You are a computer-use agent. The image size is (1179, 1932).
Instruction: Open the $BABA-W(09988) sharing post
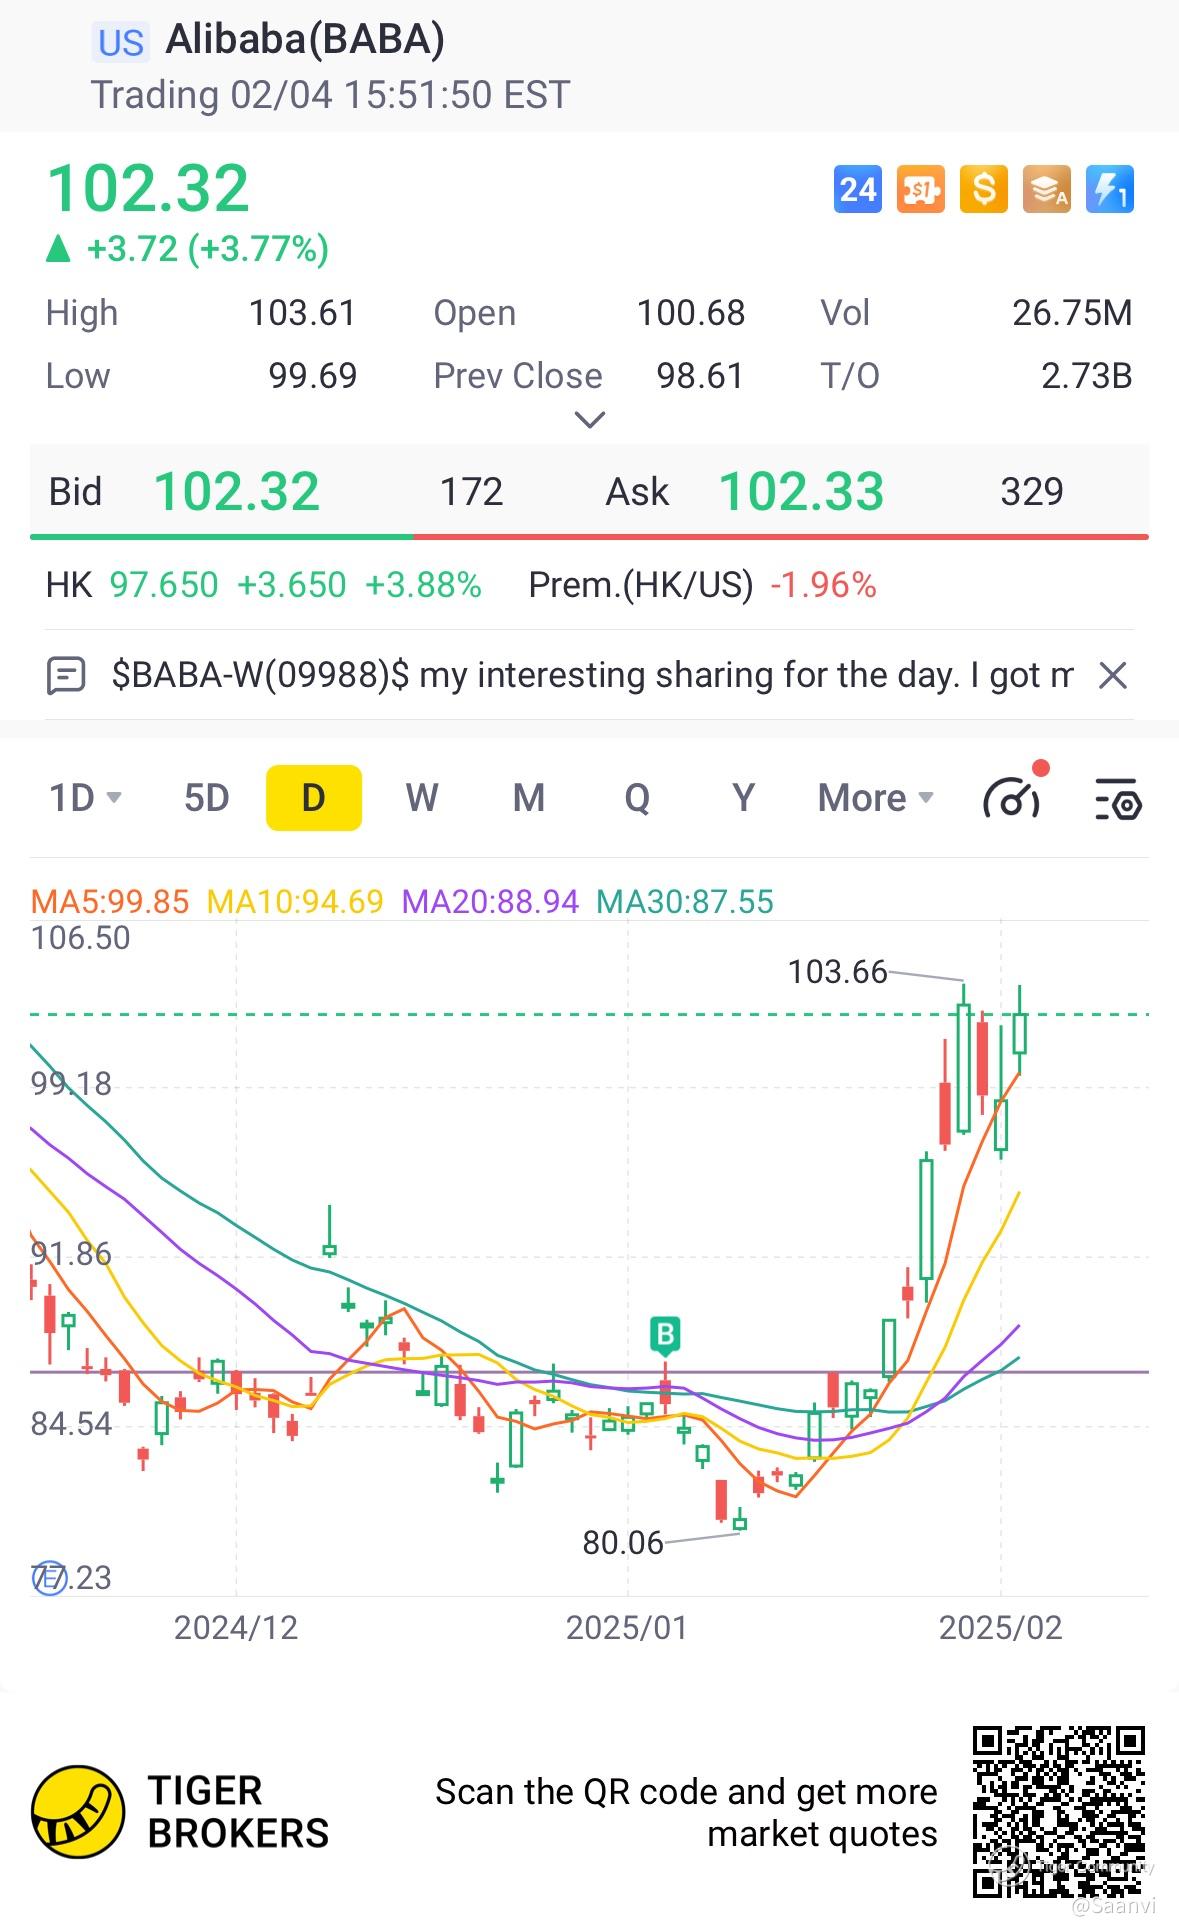(592, 676)
